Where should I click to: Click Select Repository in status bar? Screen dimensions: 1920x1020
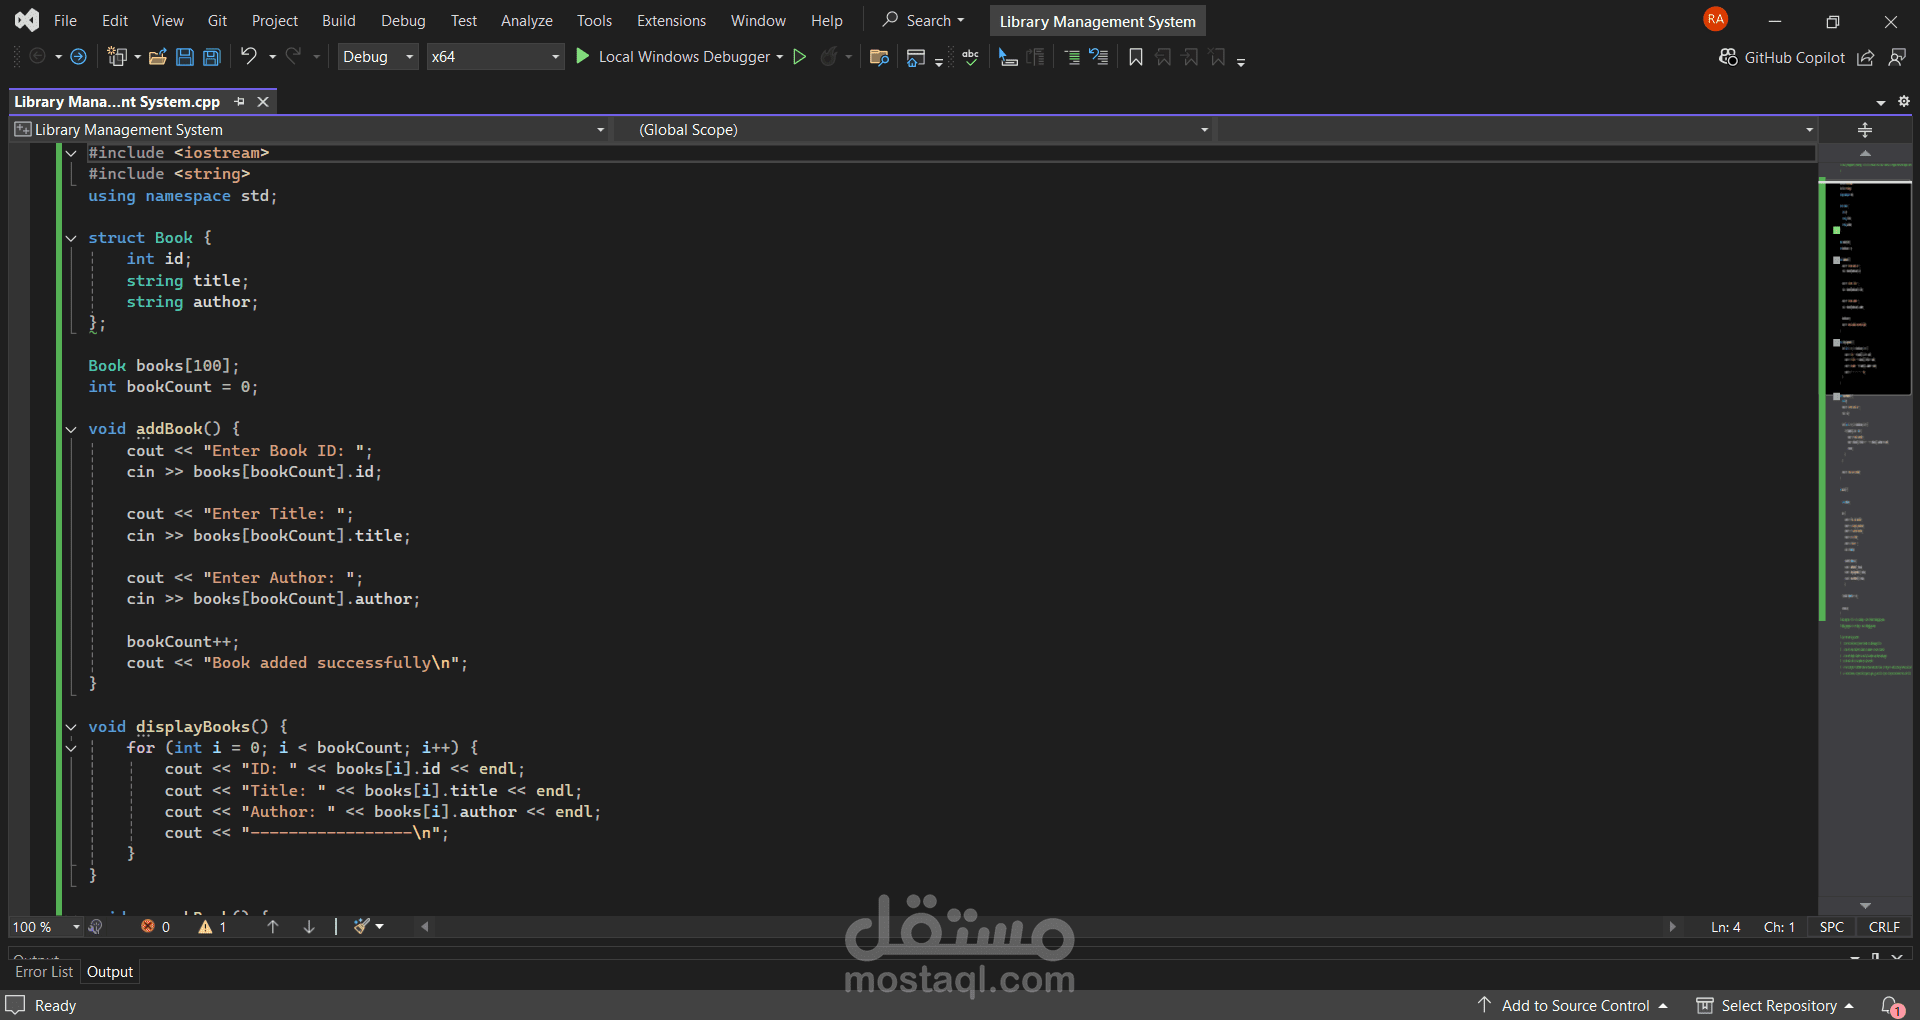click(x=1776, y=1006)
